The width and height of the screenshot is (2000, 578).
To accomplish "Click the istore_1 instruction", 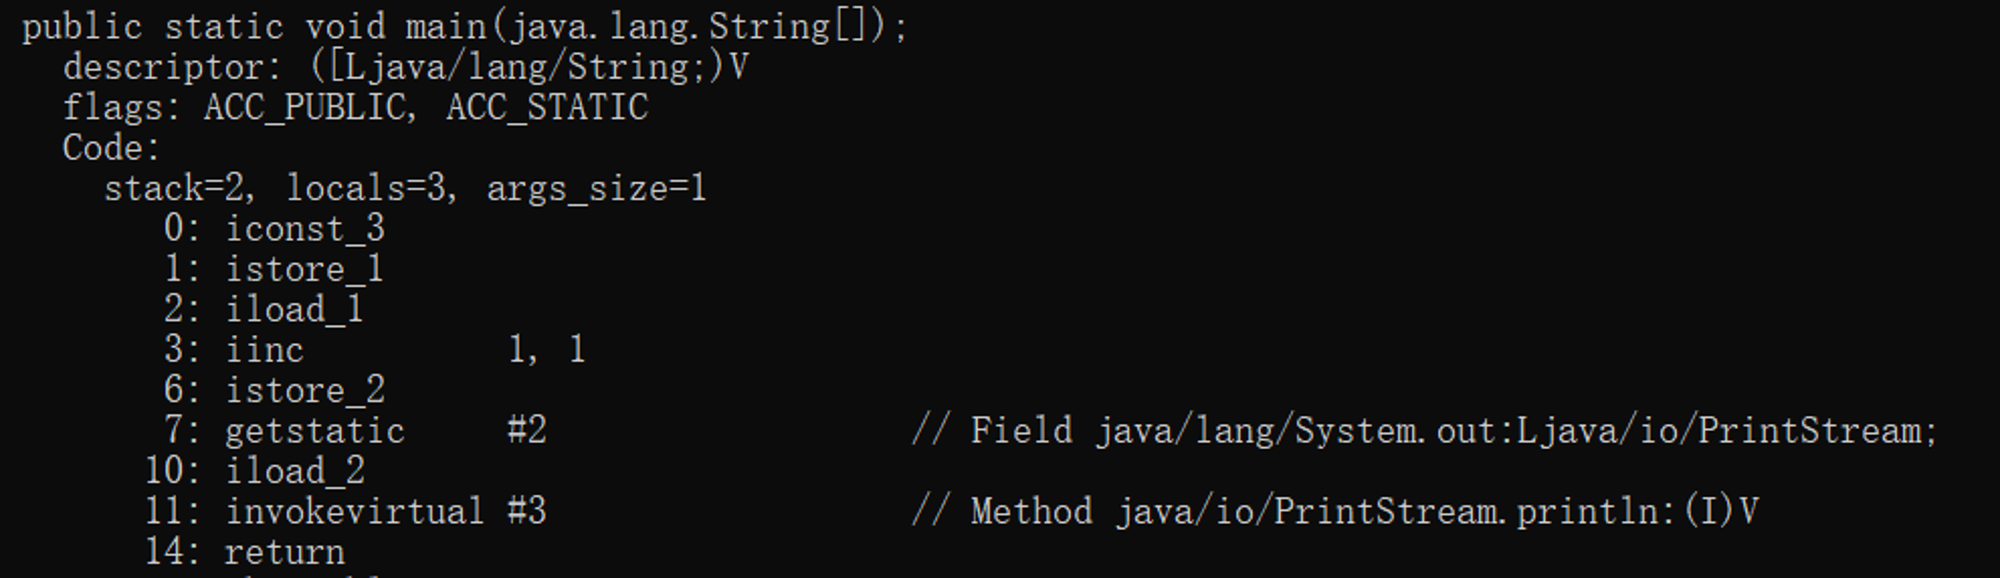I will pos(305,269).
